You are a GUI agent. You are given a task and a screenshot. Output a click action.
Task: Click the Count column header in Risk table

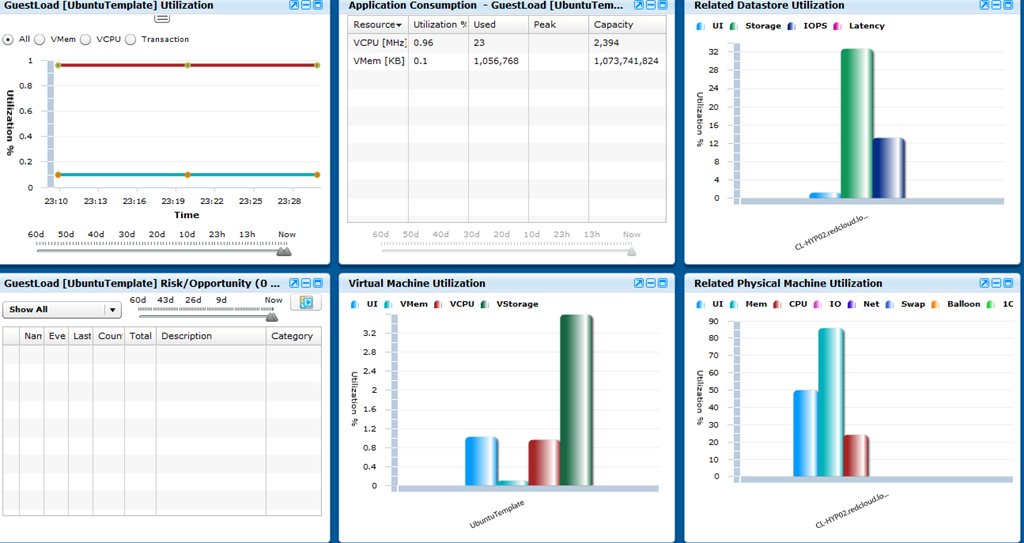pyautogui.click(x=109, y=336)
